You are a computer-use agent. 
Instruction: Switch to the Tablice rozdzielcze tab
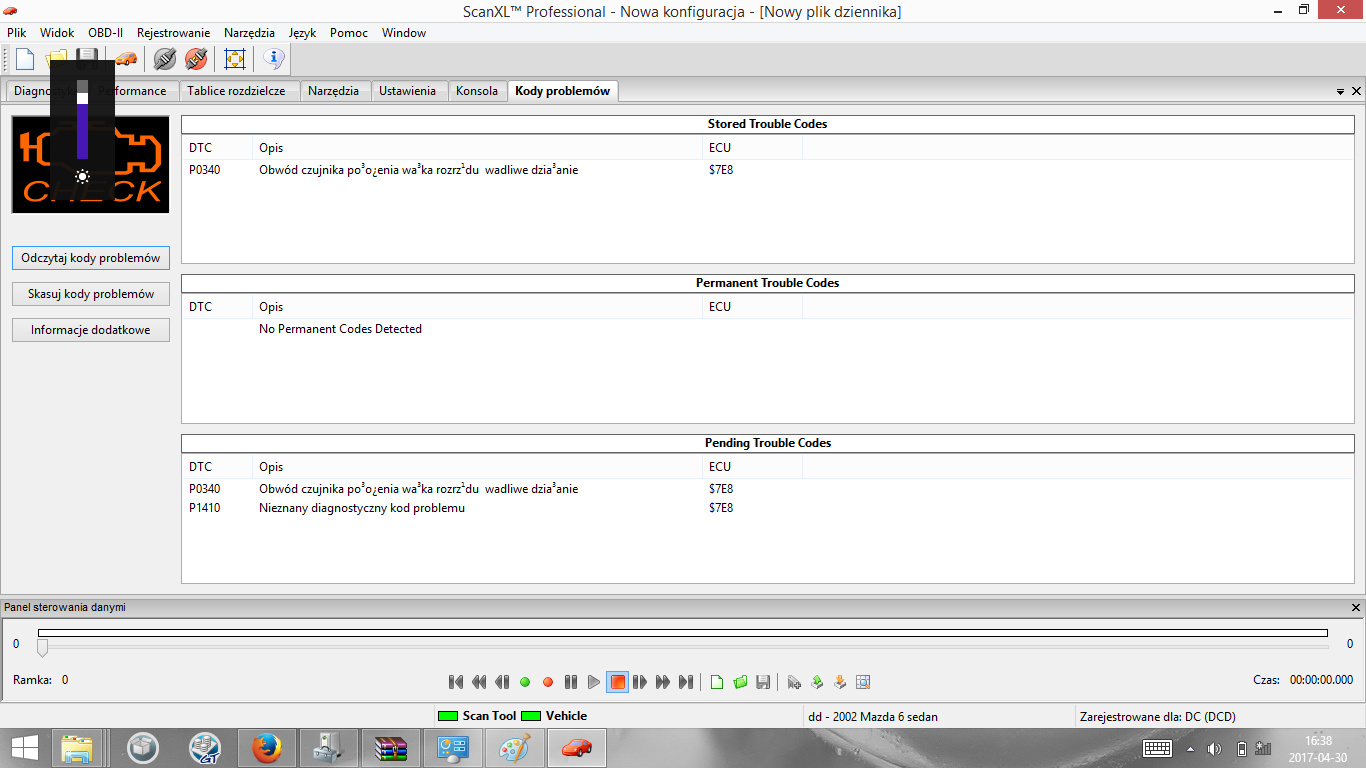click(236, 91)
